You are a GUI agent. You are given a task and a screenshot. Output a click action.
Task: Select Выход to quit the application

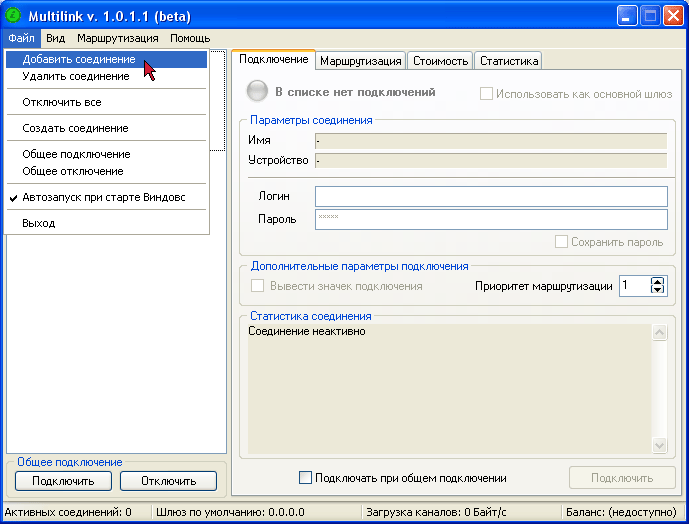point(106,223)
